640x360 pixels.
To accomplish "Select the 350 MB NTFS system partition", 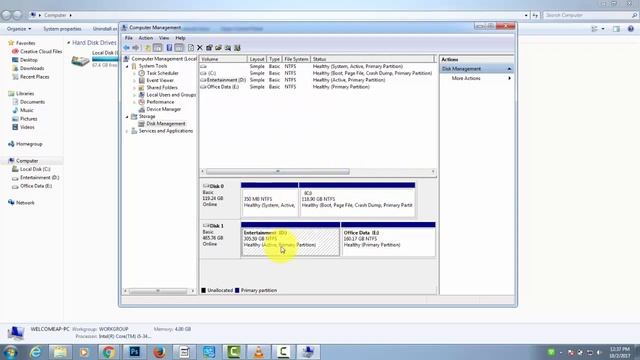I will (269, 200).
